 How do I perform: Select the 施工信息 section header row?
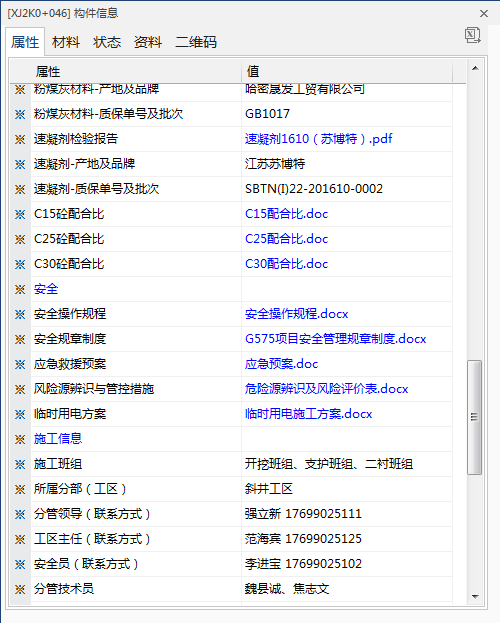[231, 439]
